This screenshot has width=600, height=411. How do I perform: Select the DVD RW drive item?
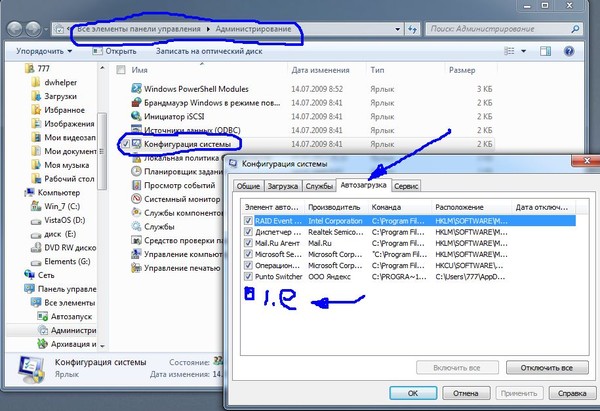point(64,248)
